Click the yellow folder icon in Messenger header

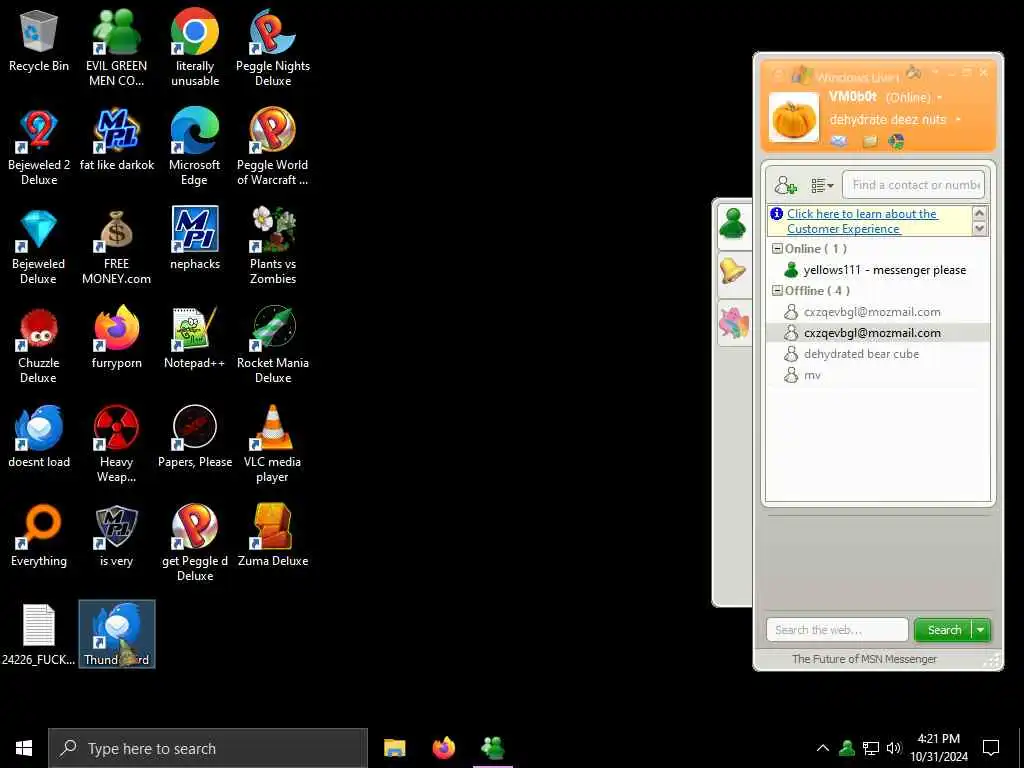(x=869, y=140)
